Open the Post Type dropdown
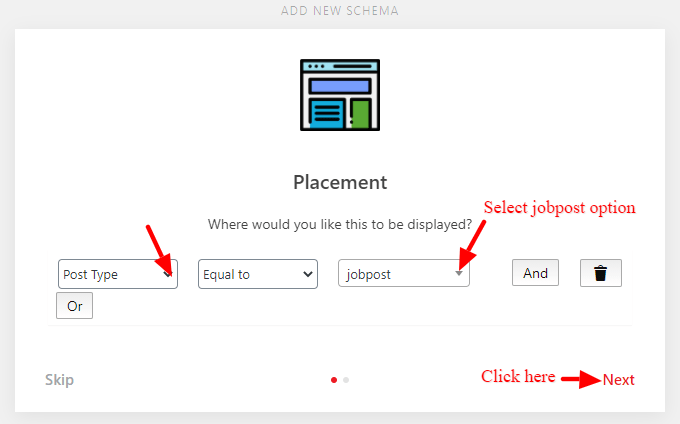Screen dimensions: 680x424 pyautogui.click(x=118, y=274)
